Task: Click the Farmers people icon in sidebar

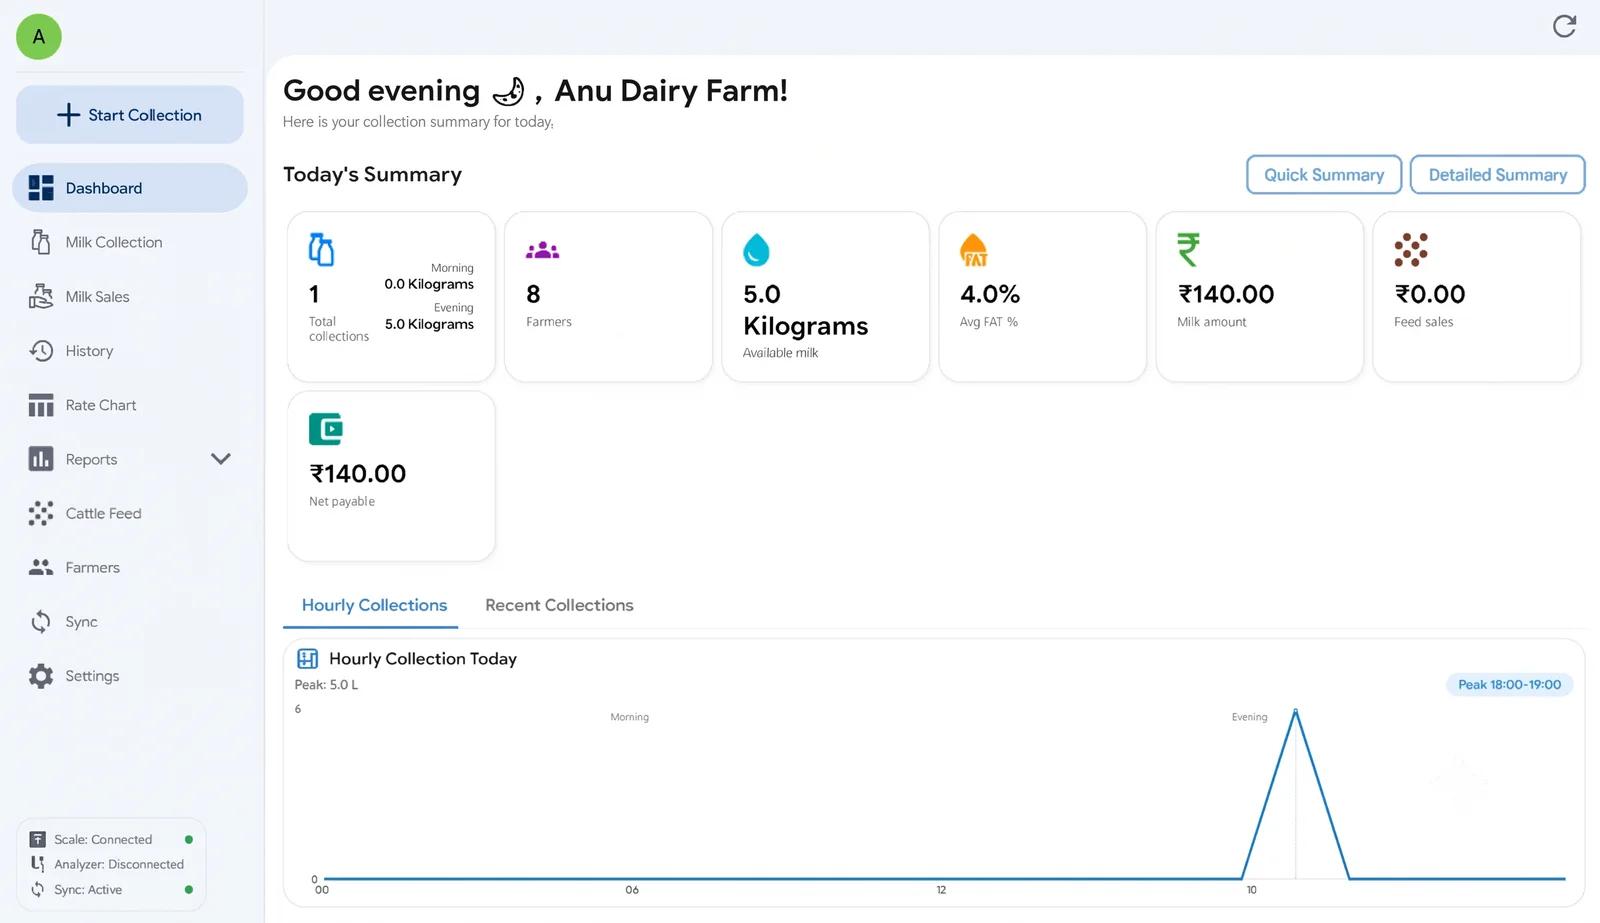Action: pyautogui.click(x=41, y=567)
